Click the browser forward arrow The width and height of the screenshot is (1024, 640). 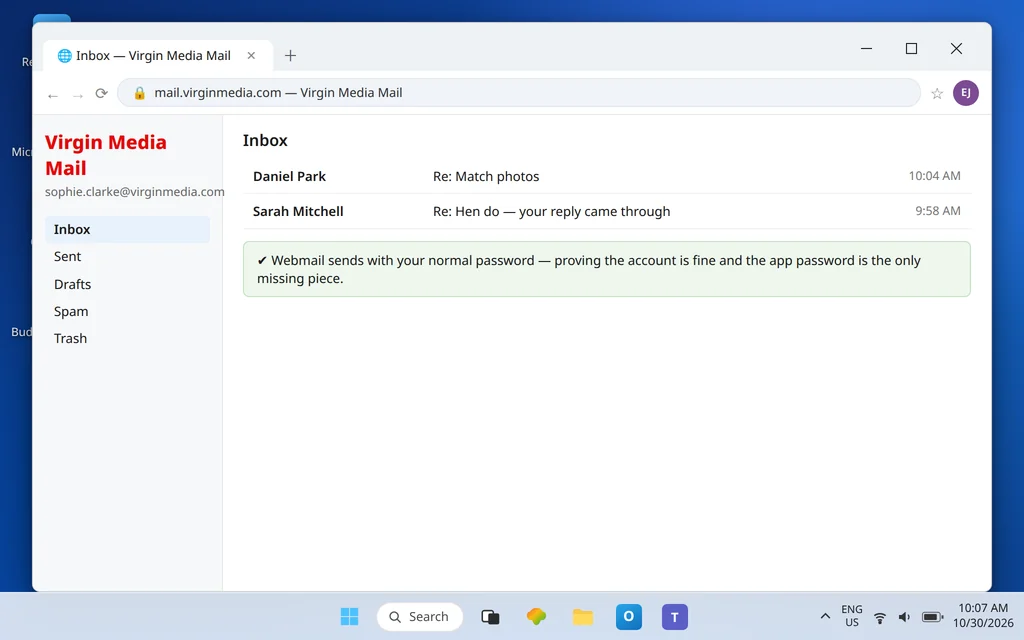coord(78,95)
